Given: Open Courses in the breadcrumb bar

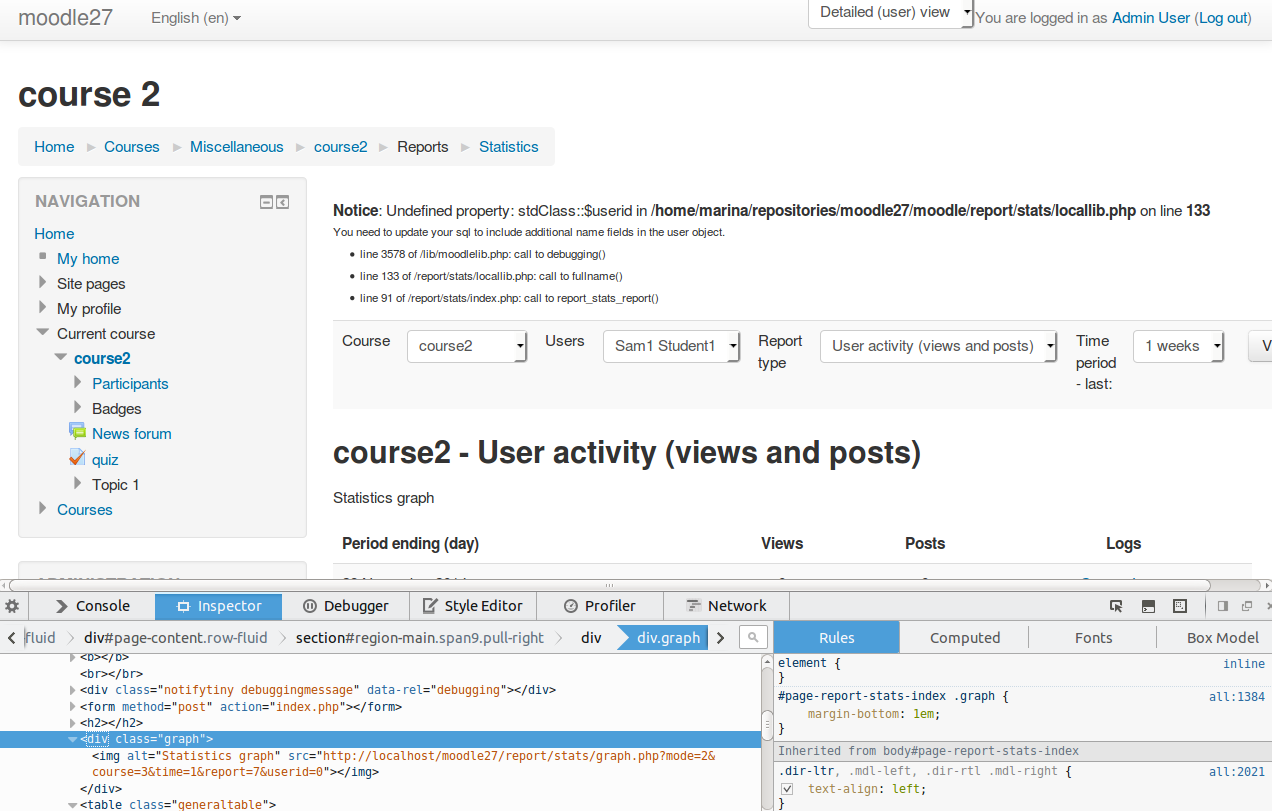Looking at the screenshot, I should click(x=132, y=147).
